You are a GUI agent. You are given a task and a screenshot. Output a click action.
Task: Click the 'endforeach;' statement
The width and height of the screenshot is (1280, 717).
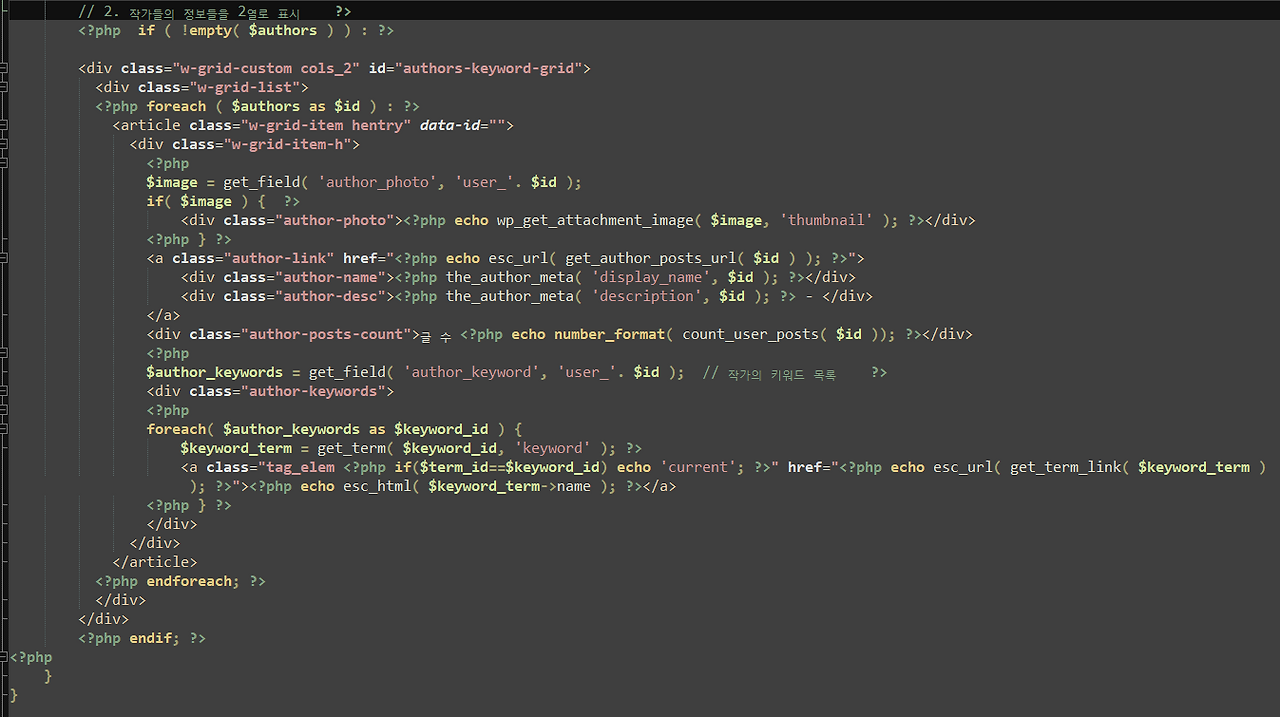coord(193,581)
